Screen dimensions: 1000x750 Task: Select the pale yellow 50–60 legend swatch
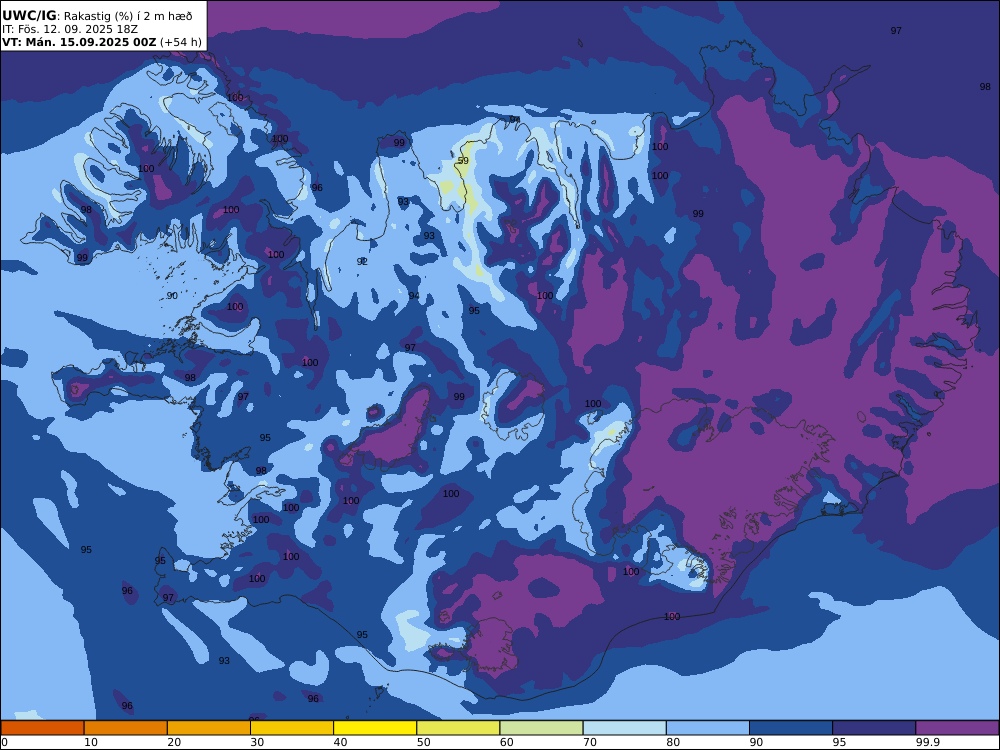[x=458, y=728]
